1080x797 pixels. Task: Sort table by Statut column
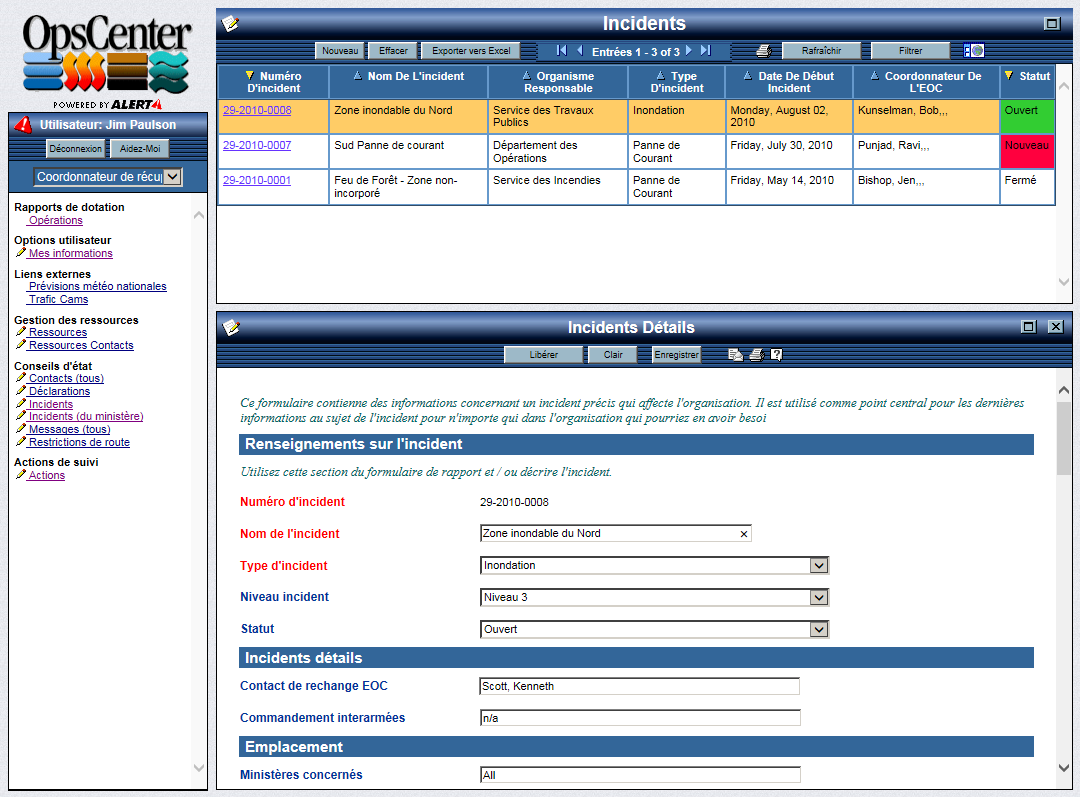(1027, 76)
